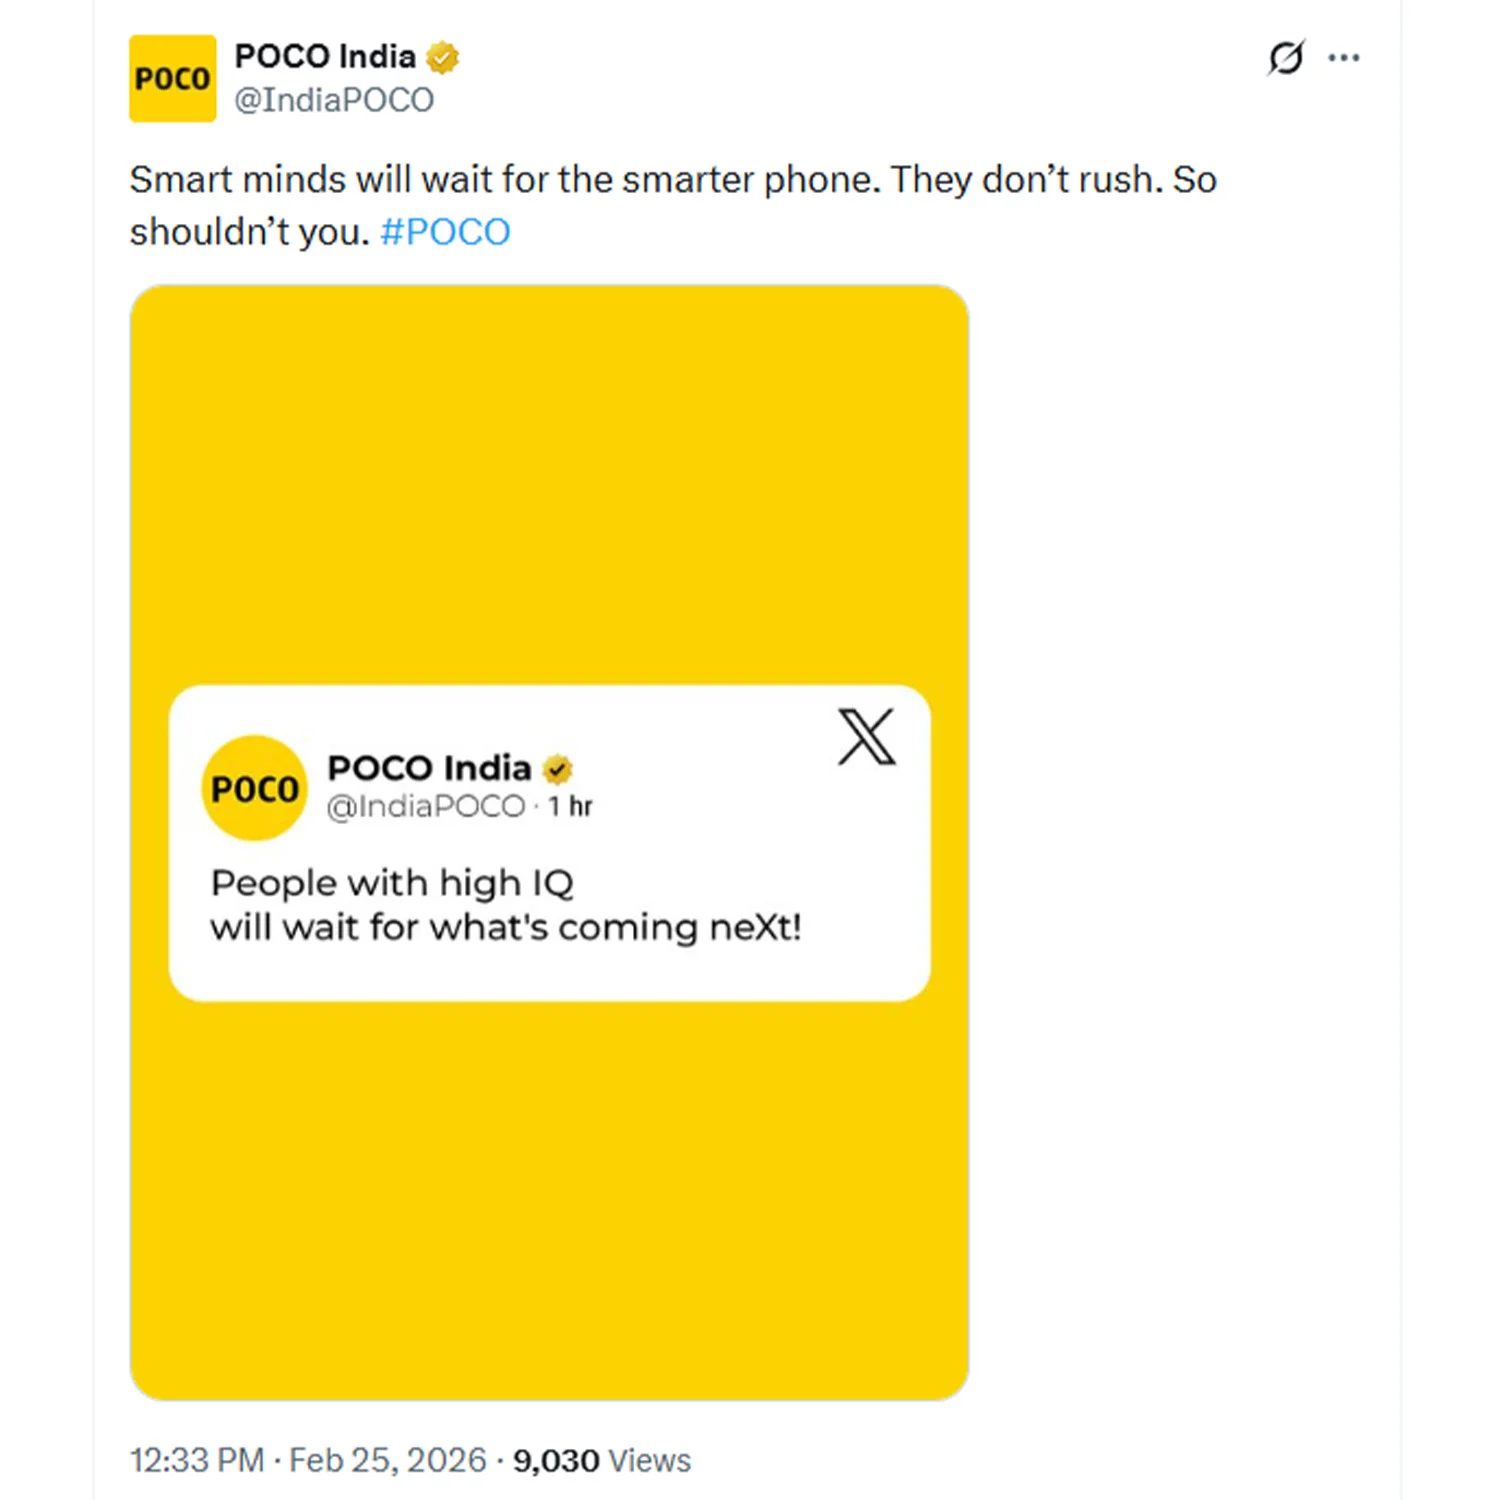Image resolution: width=1500 pixels, height=1500 pixels.
Task: Open the #POCO hashtag link
Action: [x=445, y=232]
